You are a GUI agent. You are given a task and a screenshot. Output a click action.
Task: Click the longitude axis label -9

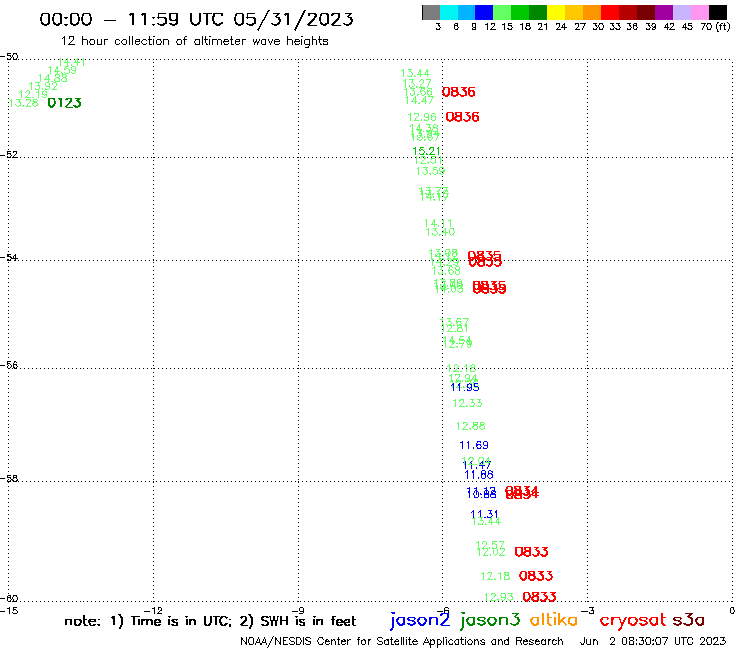[298, 610]
